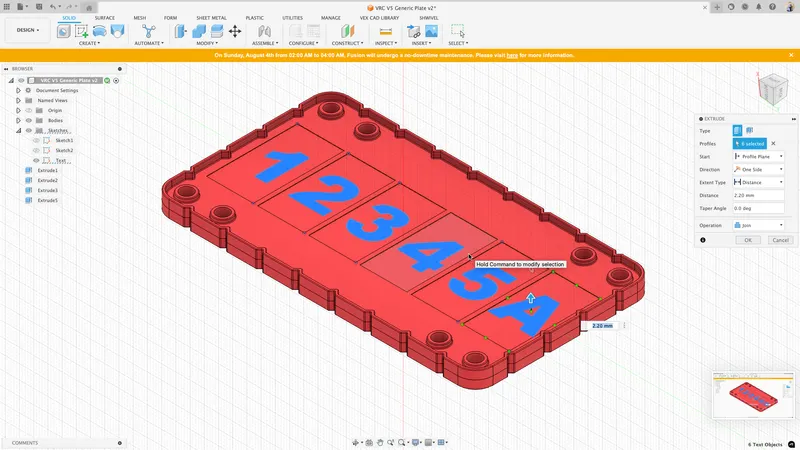
Task: Open the Surface tab
Action: pyautogui.click(x=104, y=17)
